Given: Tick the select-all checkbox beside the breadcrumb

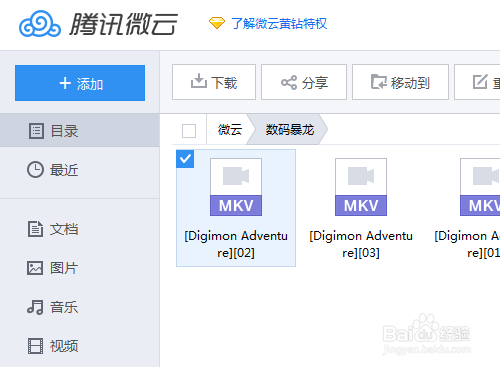Looking at the screenshot, I should click(189, 131).
